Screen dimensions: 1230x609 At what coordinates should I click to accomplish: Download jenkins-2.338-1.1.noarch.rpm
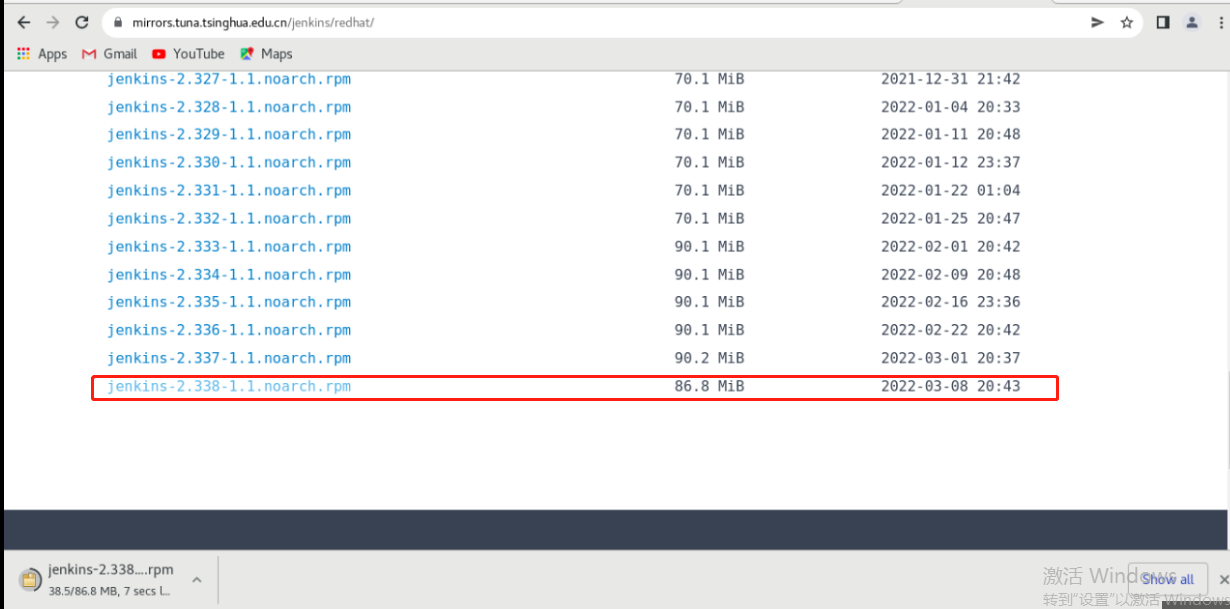pyautogui.click(x=229, y=386)
